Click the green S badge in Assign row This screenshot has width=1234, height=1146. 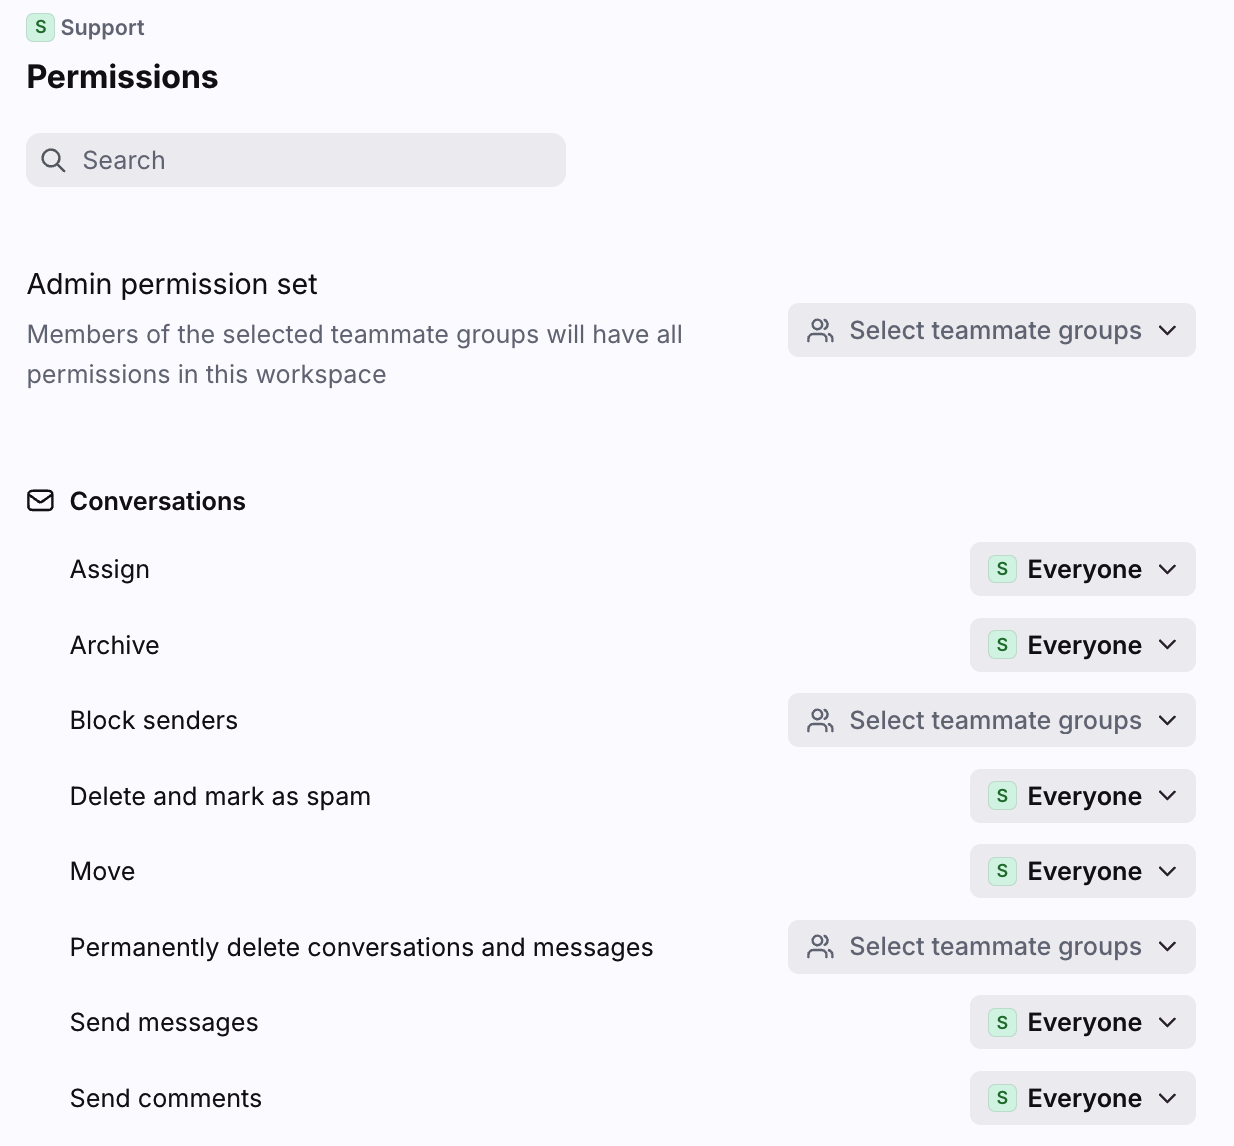[1002, 569]
